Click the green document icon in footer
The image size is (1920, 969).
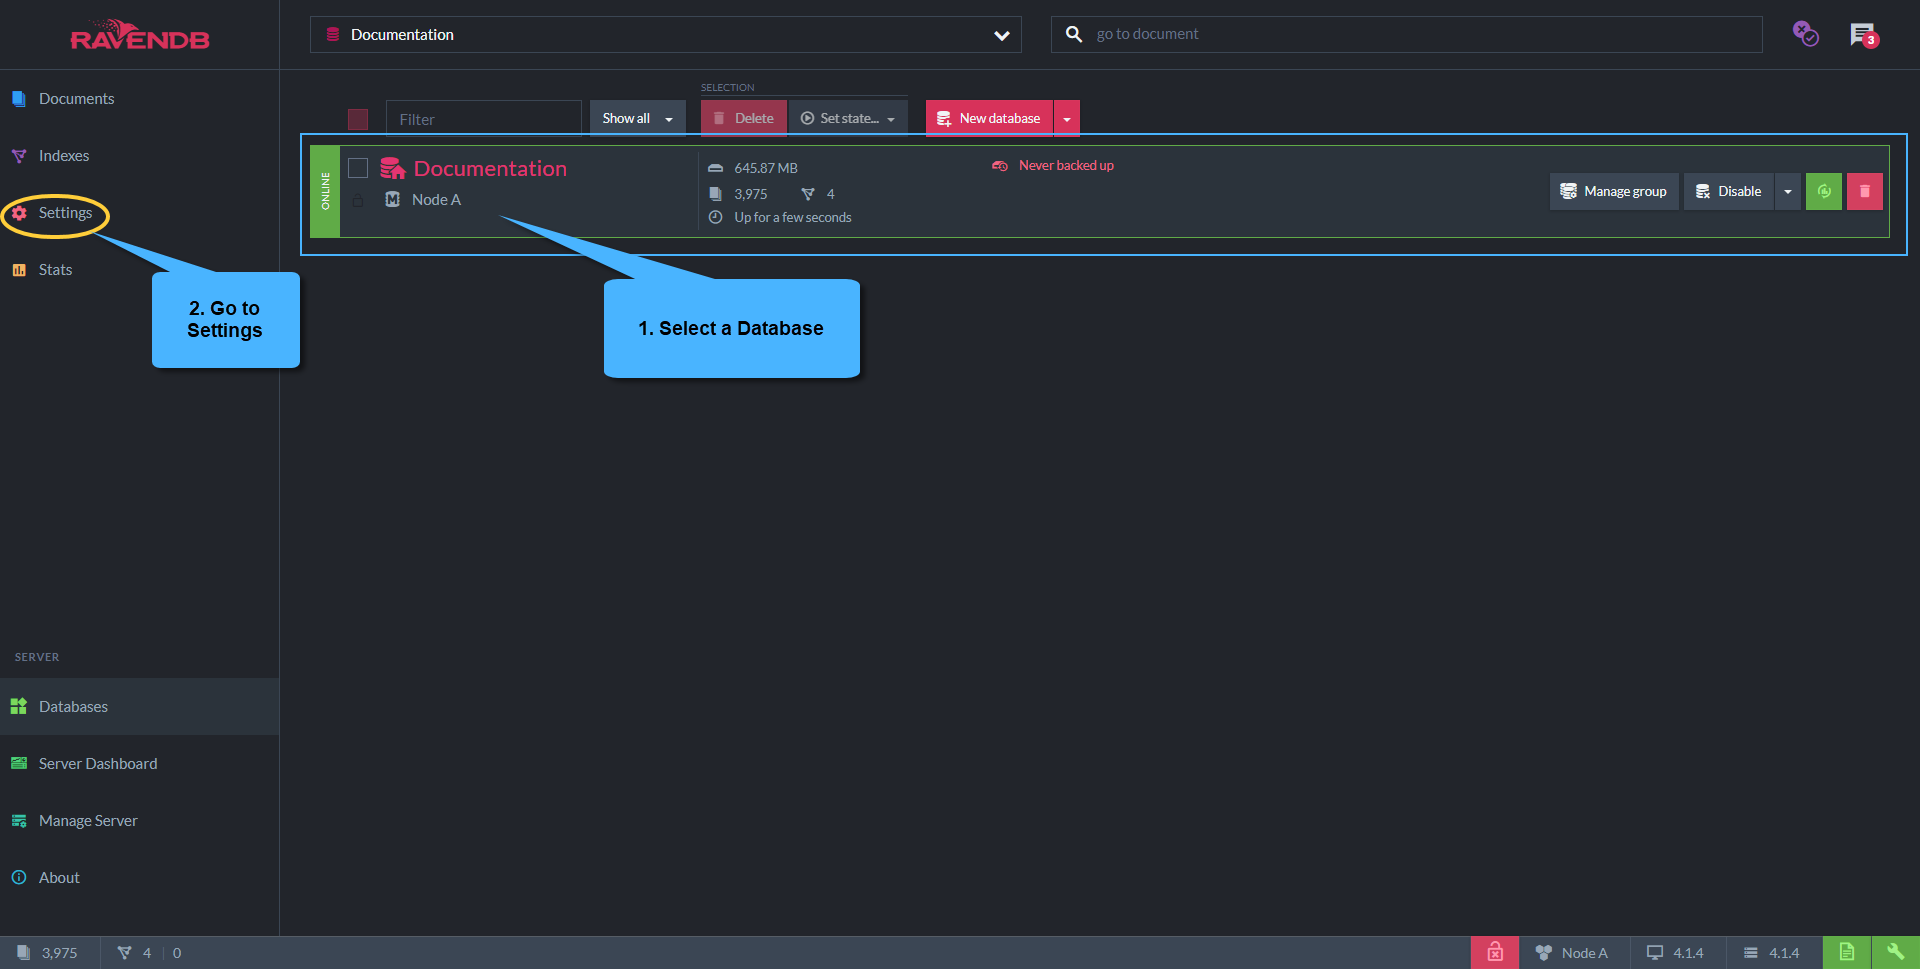click(x=1847, y=952)
